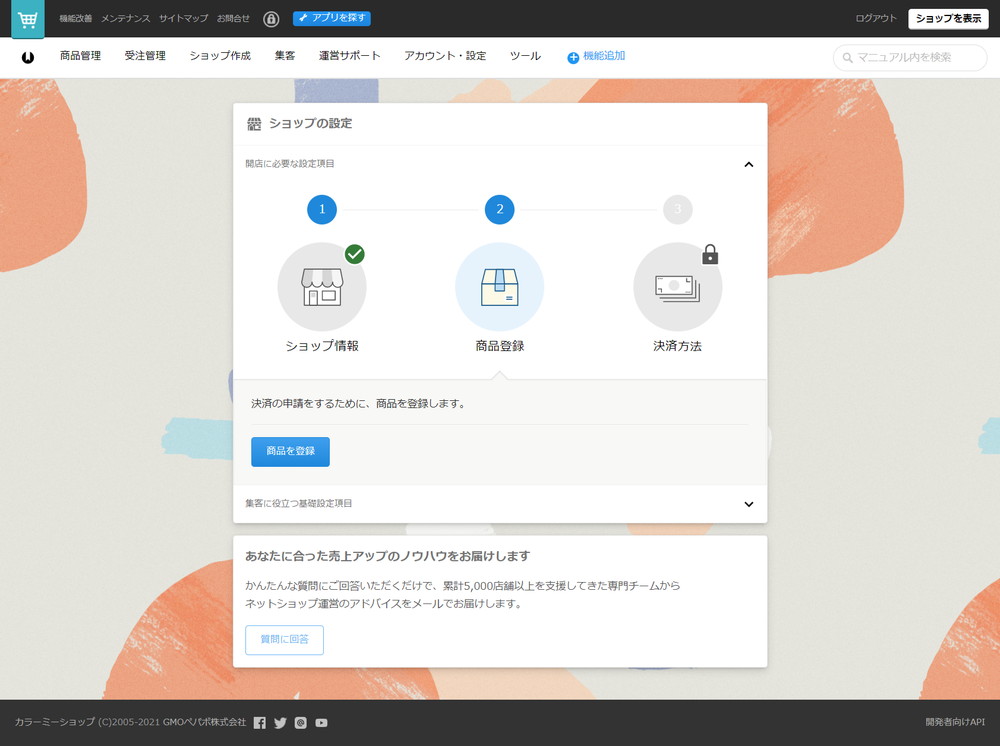Open the ショップ作成 menu
1000x746 pixels.
220,56
